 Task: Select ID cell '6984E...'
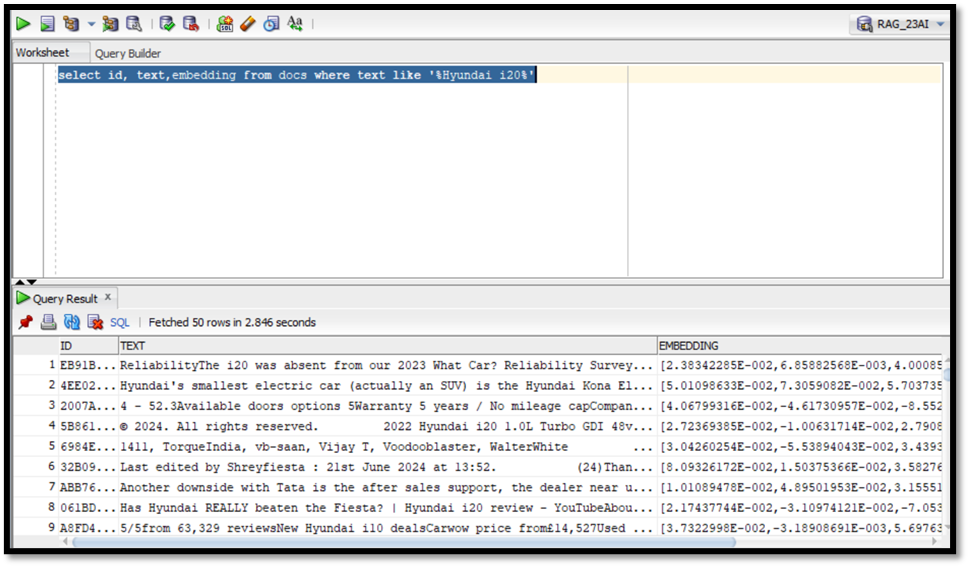point(88,447)
